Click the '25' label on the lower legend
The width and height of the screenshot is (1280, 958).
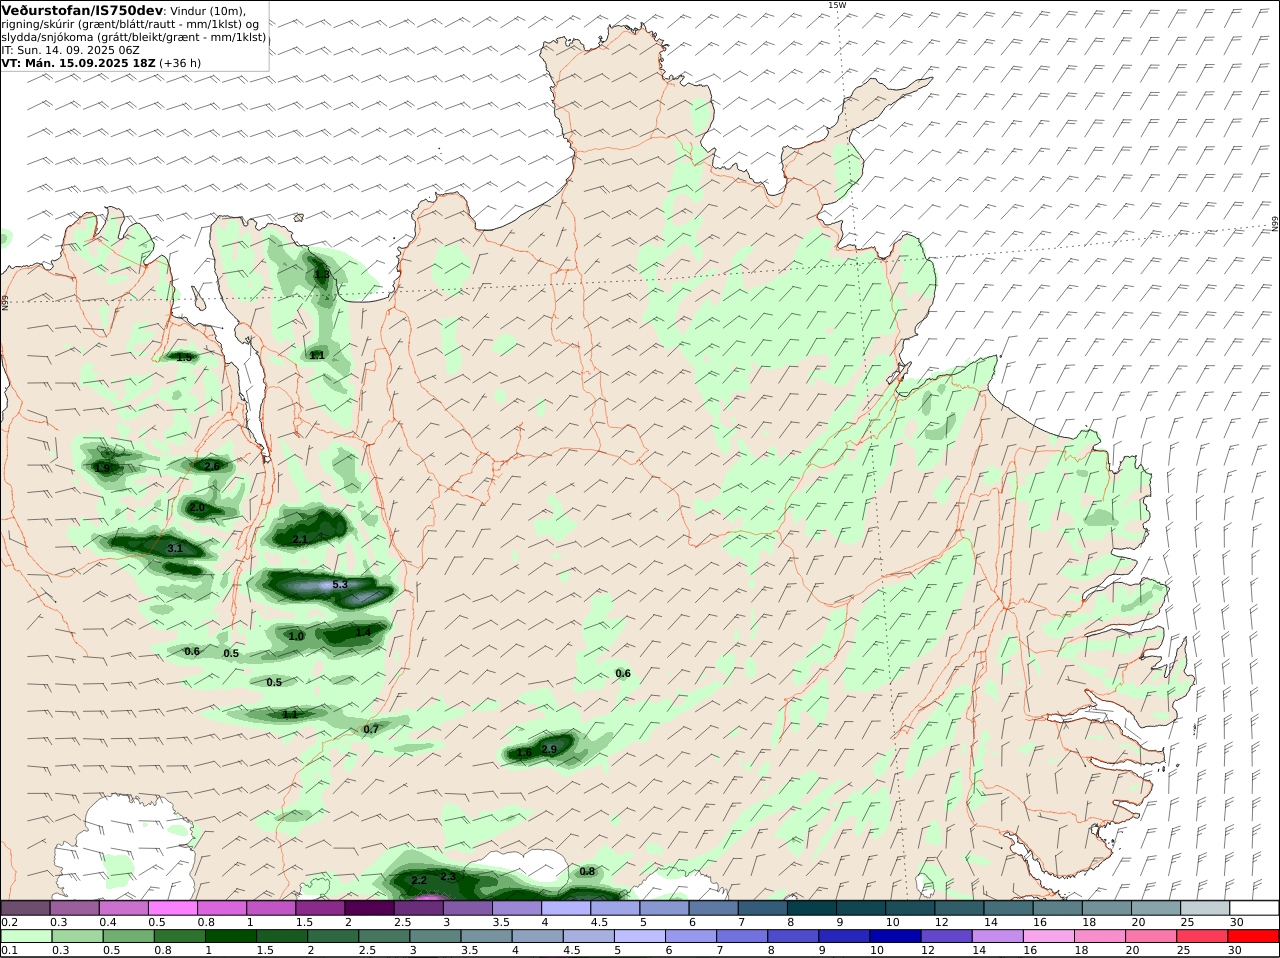coord(1182,951)
